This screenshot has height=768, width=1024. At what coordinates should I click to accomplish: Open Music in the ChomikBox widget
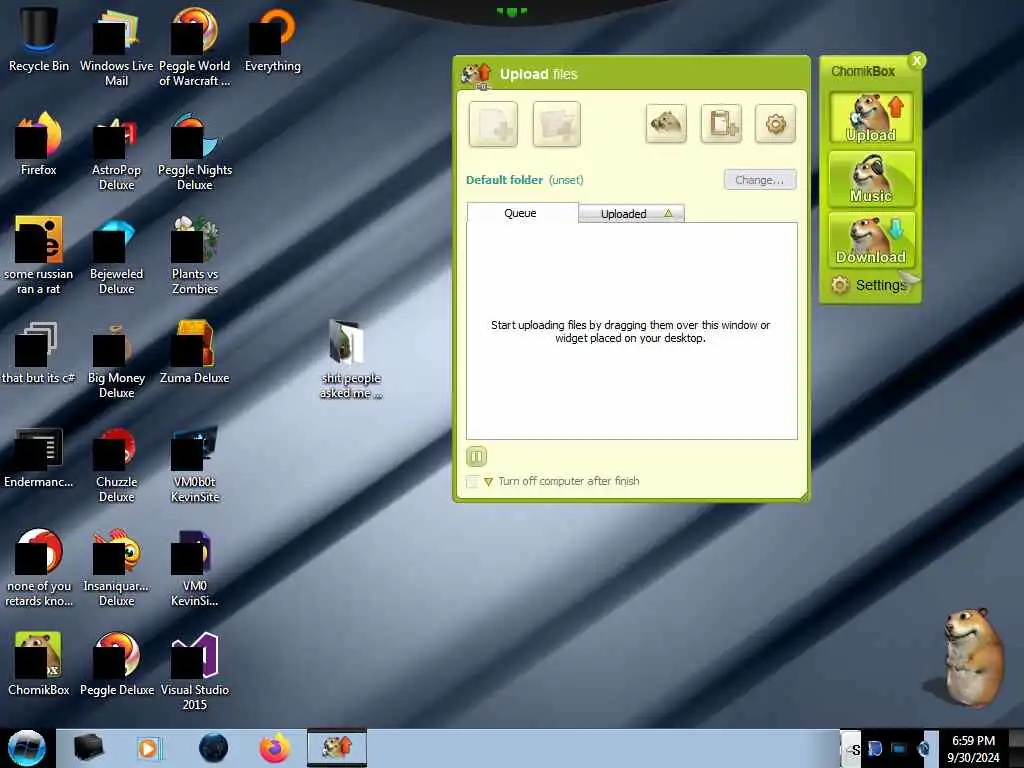(871, 178)
